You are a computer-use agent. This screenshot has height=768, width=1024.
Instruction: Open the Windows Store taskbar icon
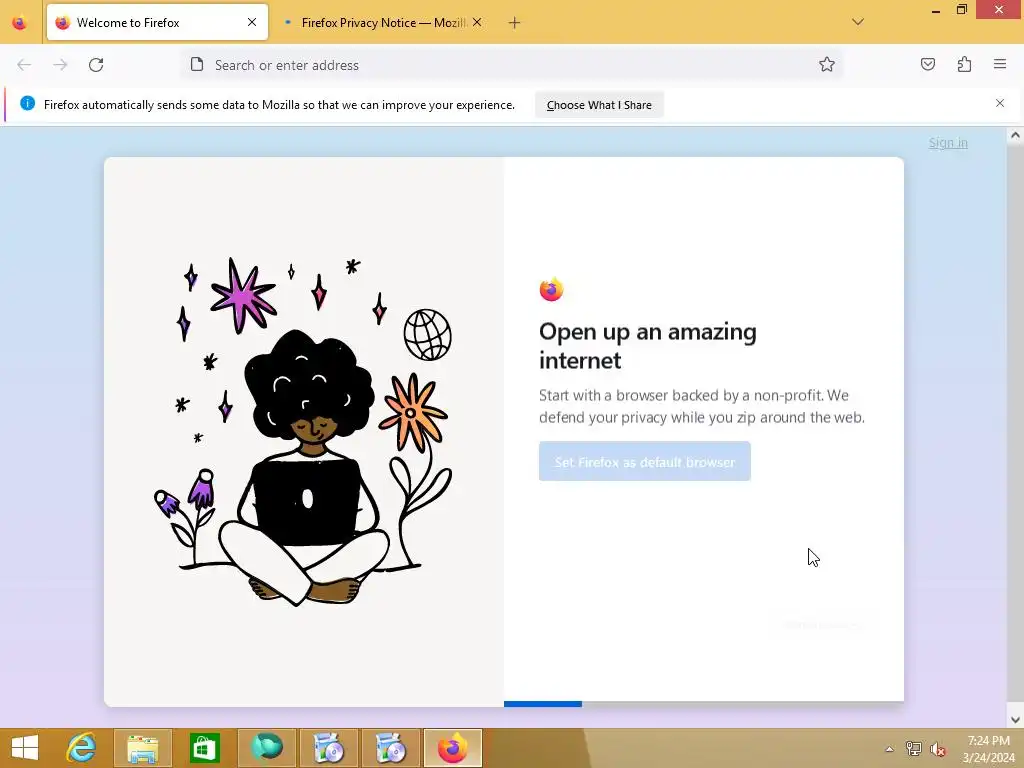tap(204, 748)
